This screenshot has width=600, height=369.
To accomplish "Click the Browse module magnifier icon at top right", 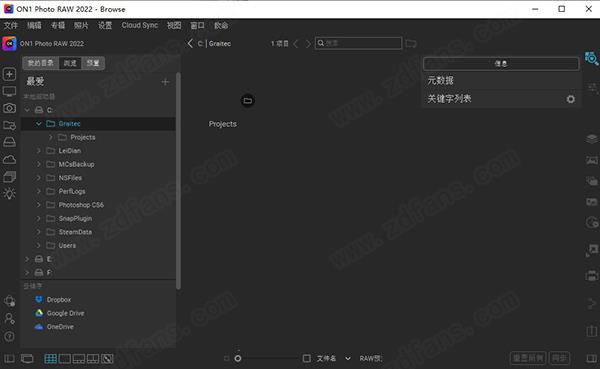I will click(x=592, y=58).
